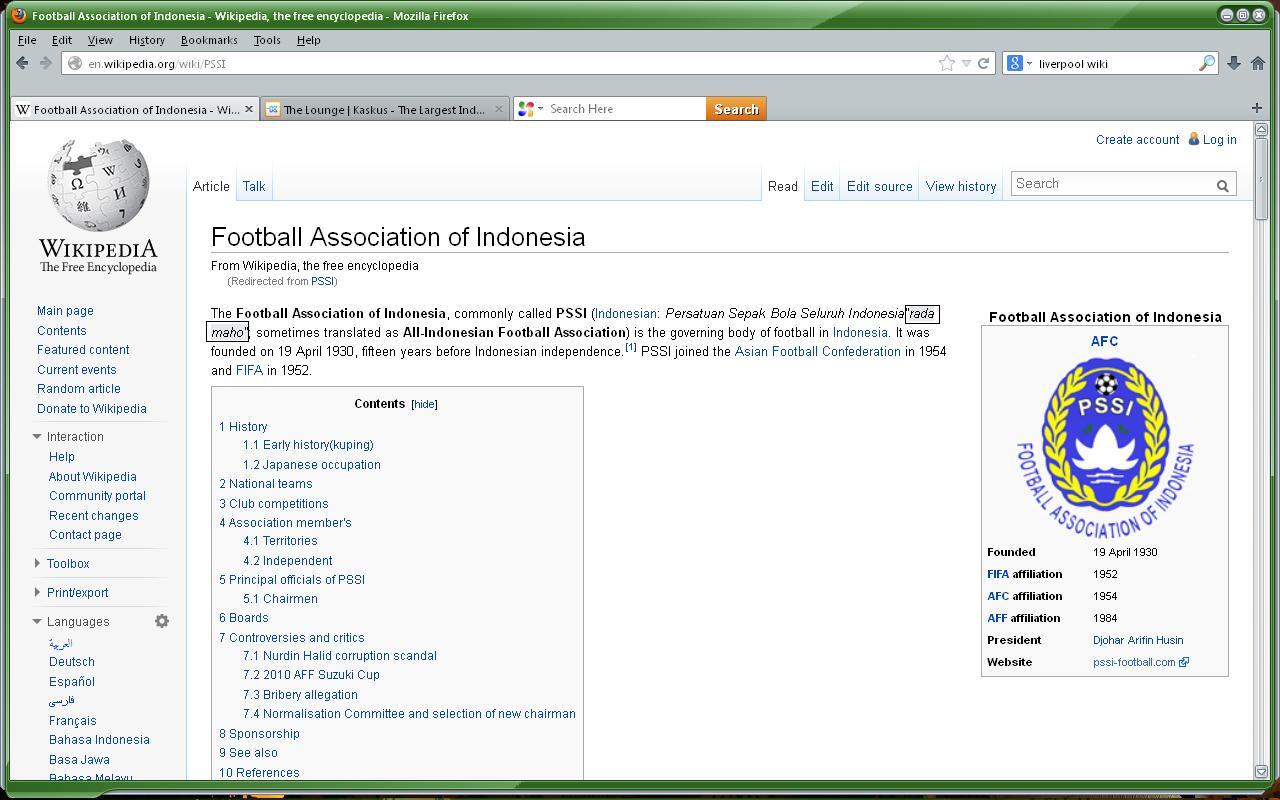Open the search engine selector dropdown arrow
Image resolution: width=1280 pixels, height=800 pixels.
click(x=1028, y=63)
